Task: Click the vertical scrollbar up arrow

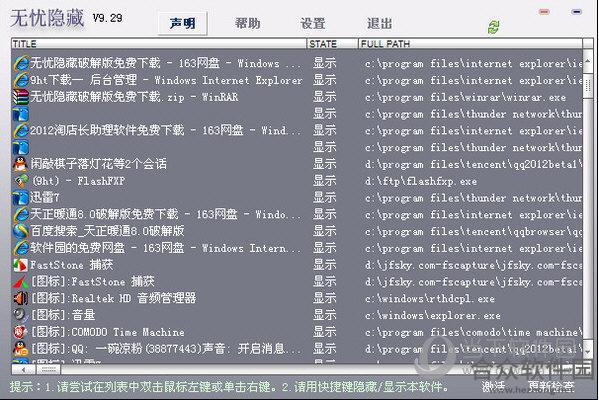Action: [588, 61]
